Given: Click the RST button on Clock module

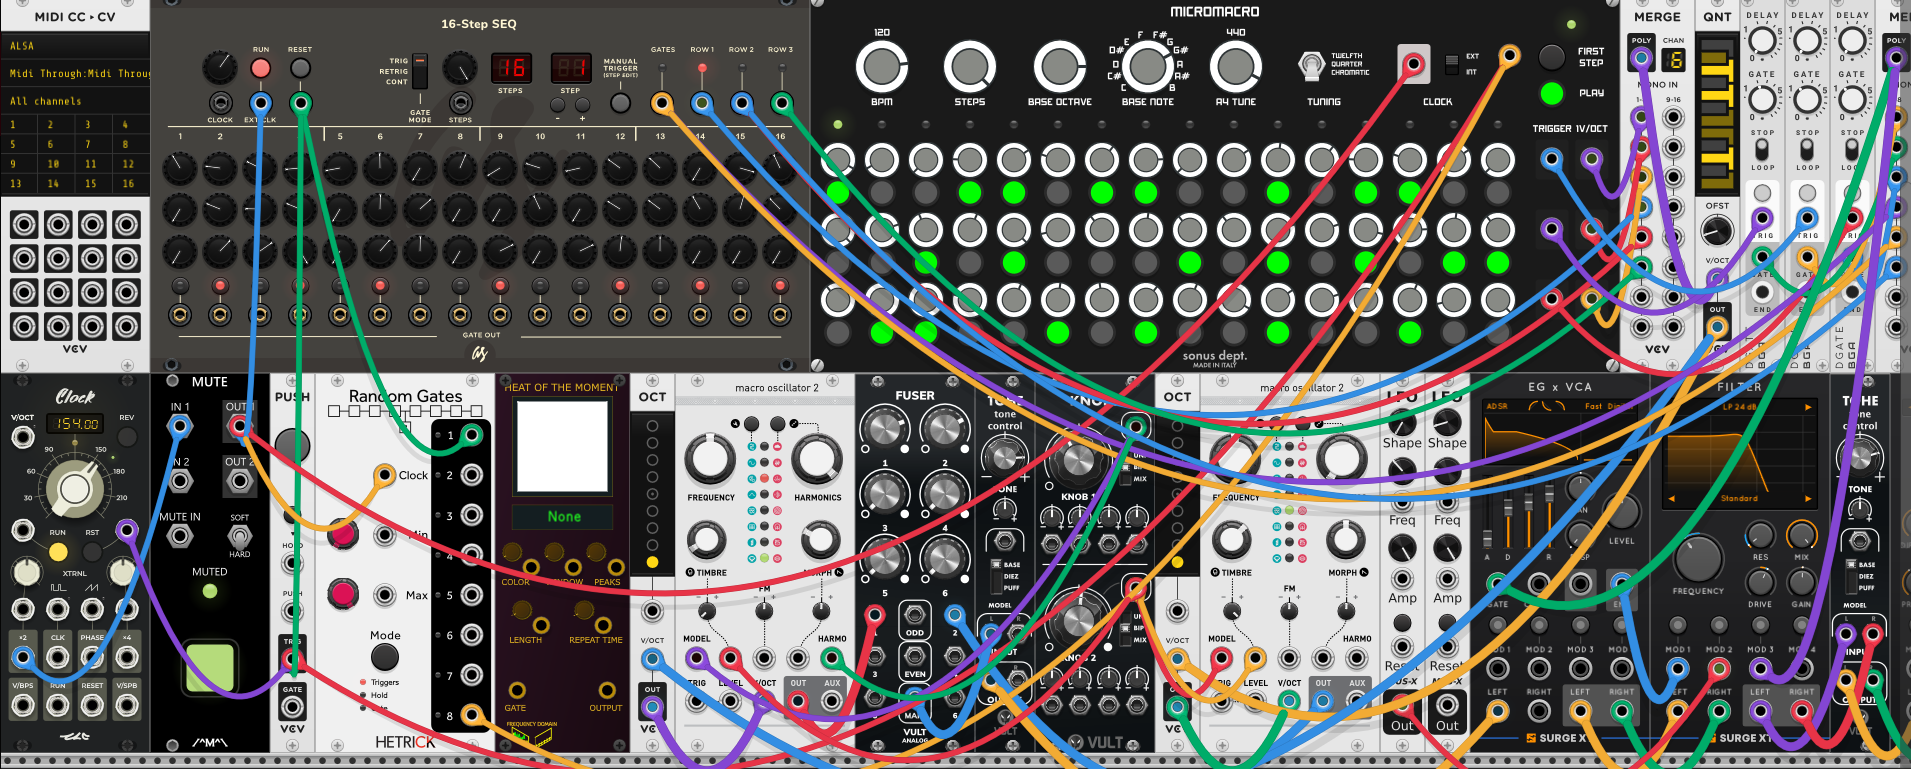Looking at the screenshot, I should point(92,552).
